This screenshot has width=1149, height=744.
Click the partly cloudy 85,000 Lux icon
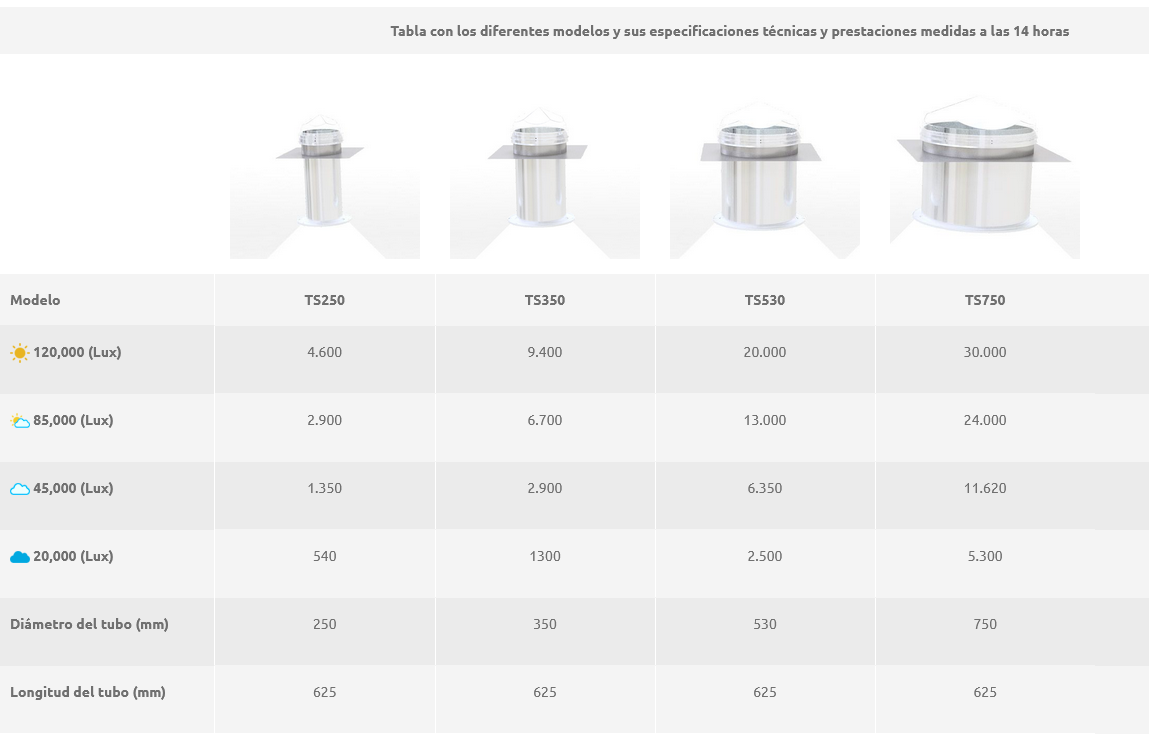[x=20, y=421]
